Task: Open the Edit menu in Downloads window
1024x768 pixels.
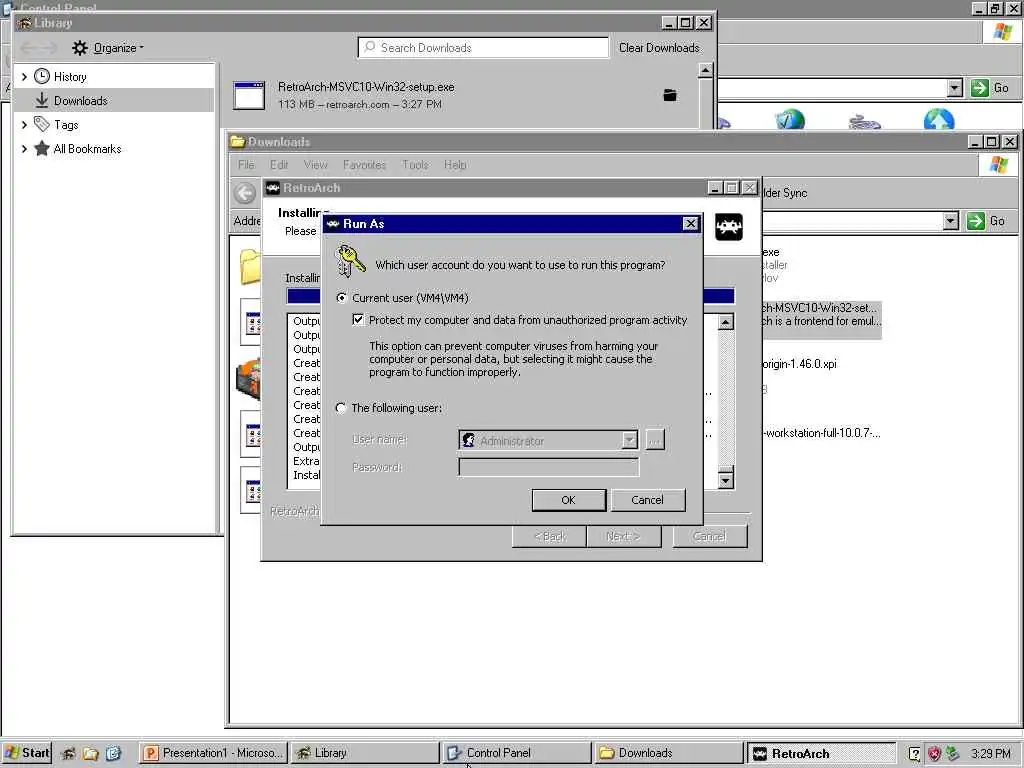Action: pos(279,165)
